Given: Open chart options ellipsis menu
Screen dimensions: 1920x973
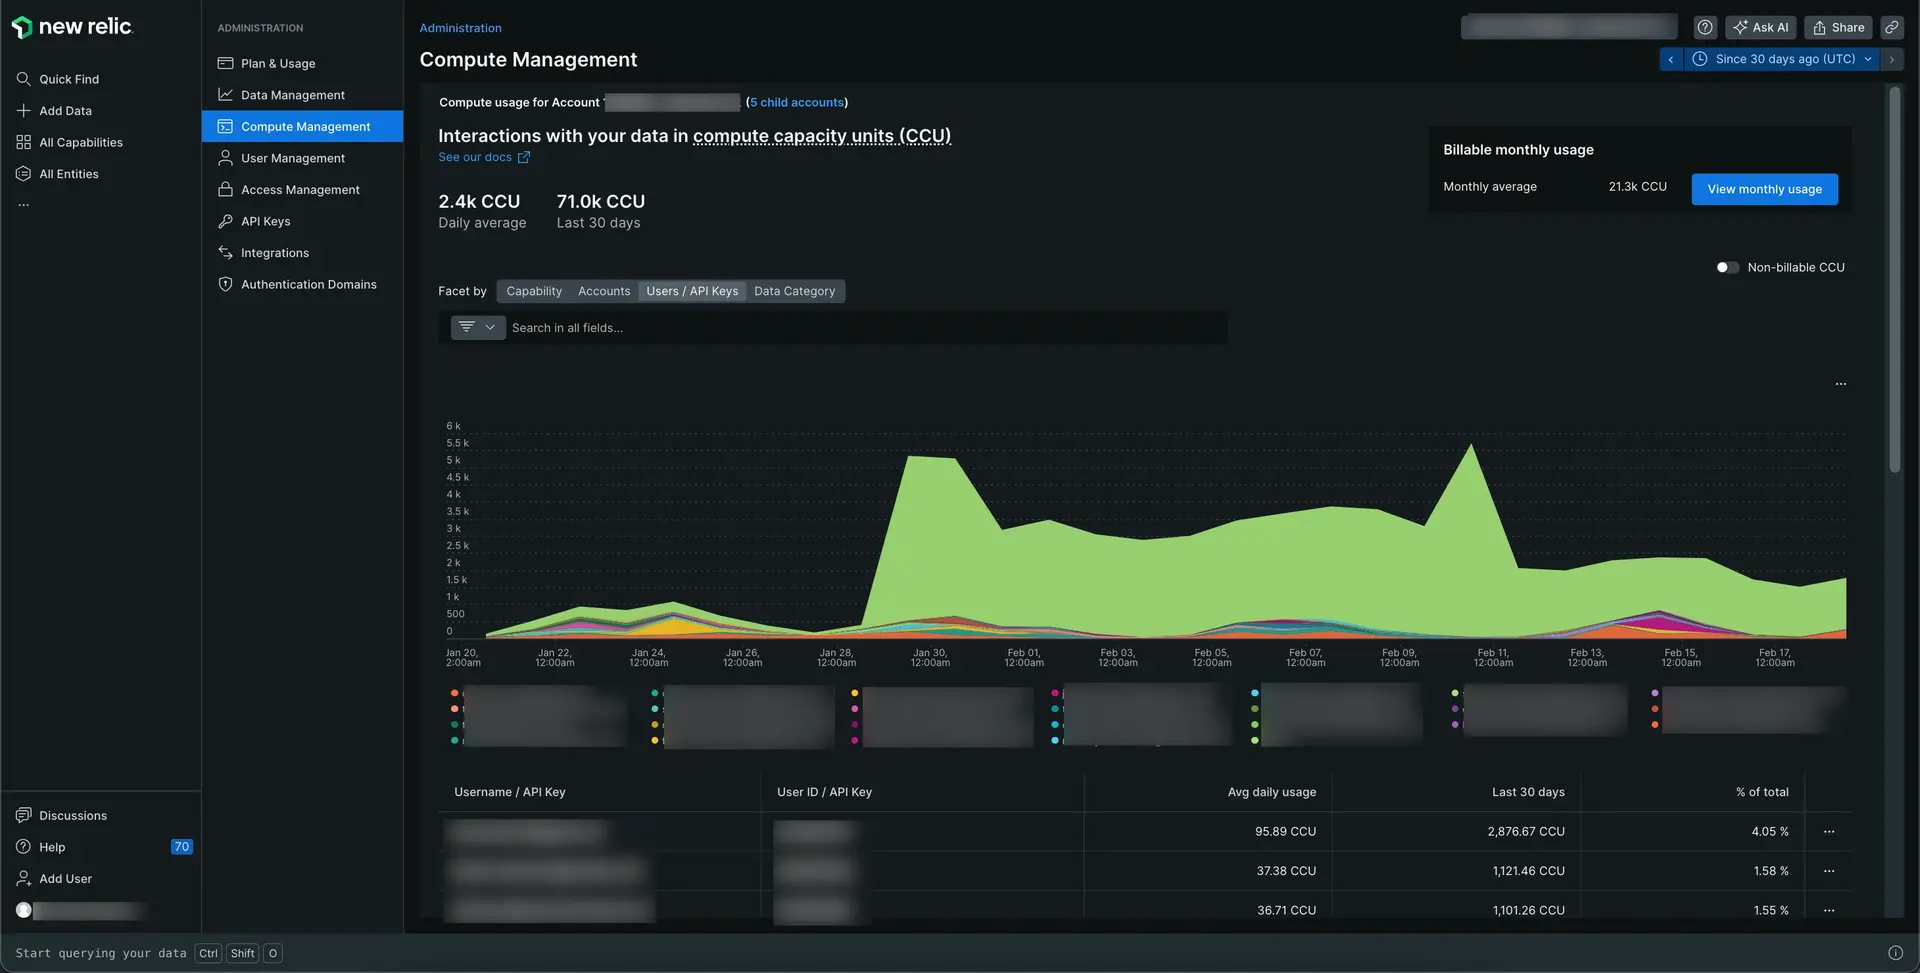Looking at the screenshot, I should tap(1840, 384).
